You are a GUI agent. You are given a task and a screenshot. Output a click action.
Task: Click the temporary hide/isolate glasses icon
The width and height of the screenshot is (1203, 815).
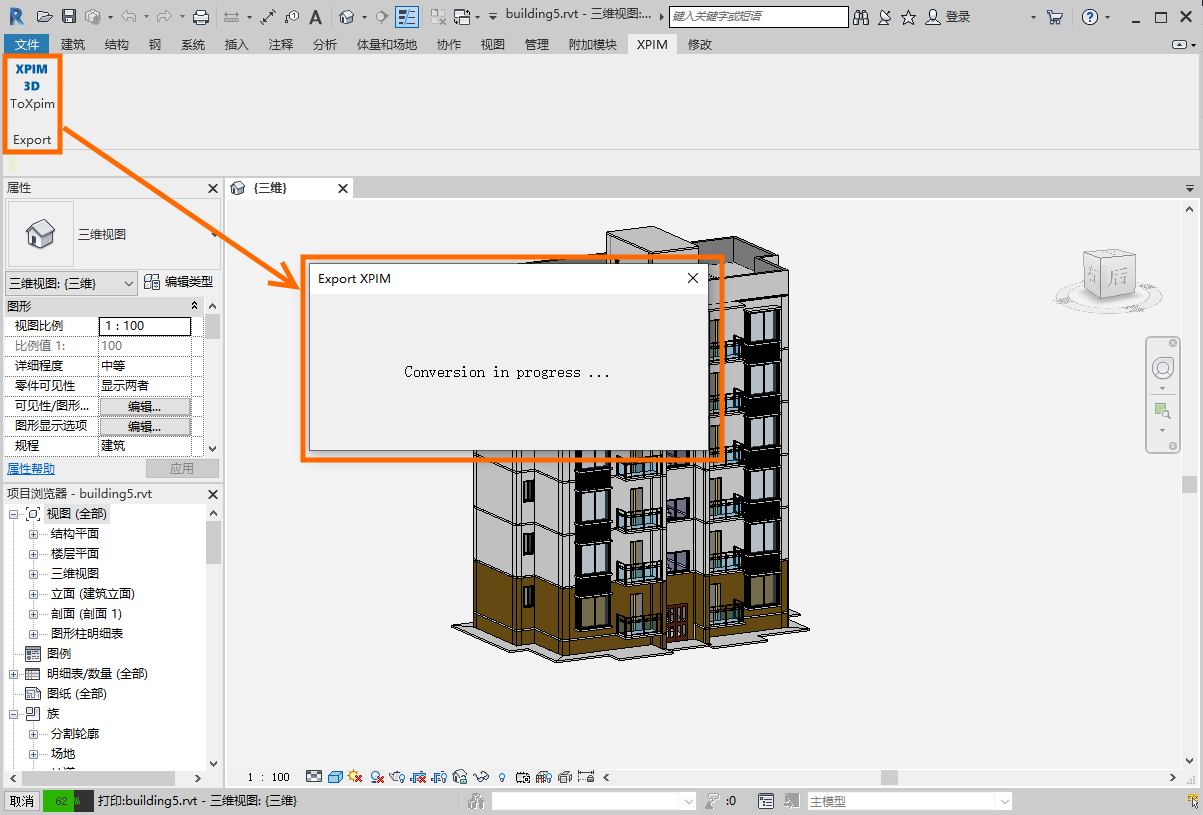click(481, 777)
